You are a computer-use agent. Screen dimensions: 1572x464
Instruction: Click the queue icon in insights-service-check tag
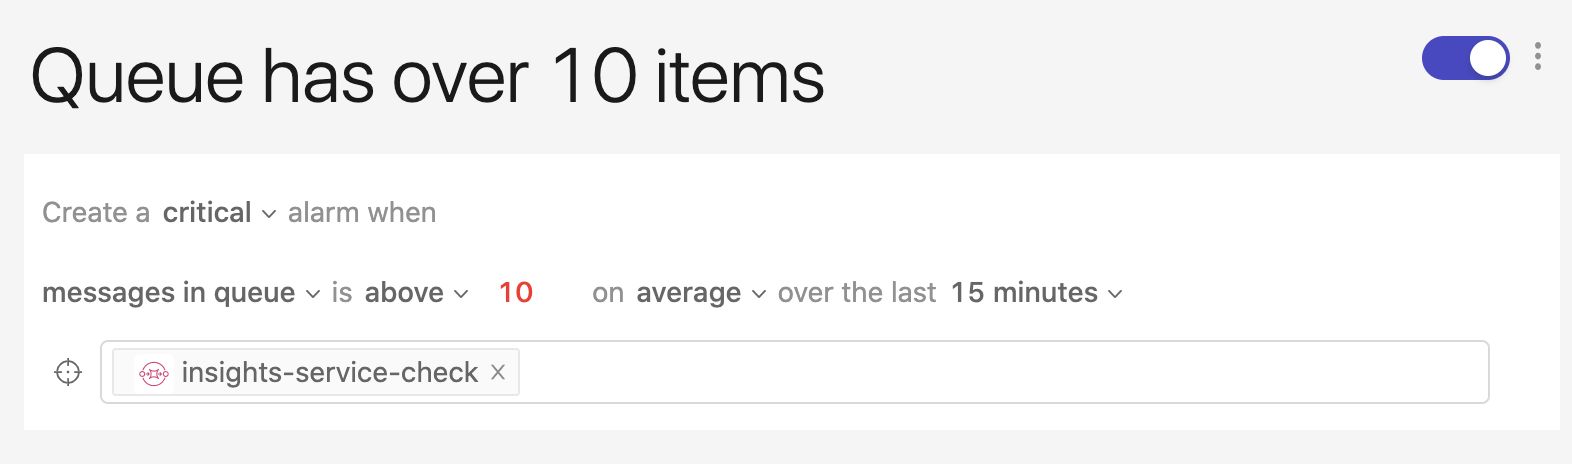(x=153, y=373)
